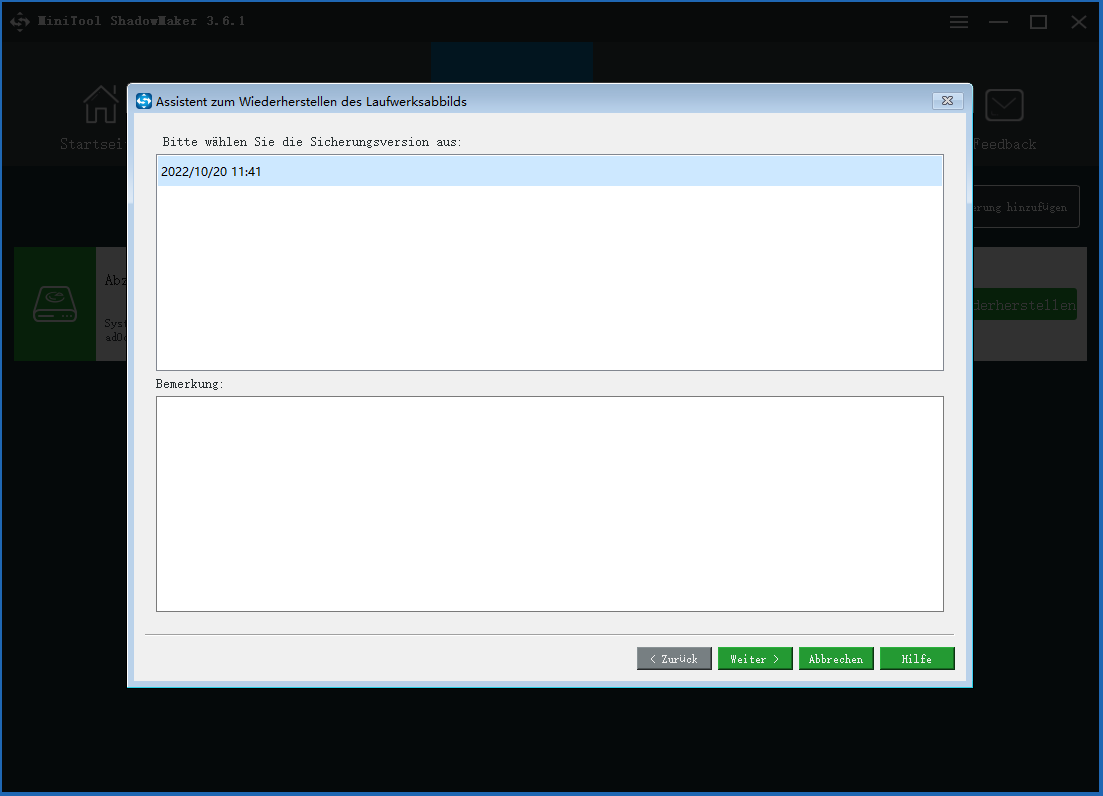The height and width of the screenshot is (796, 1103).
Task: Minimize the ShadowMaker window
Action: [999, 22]
